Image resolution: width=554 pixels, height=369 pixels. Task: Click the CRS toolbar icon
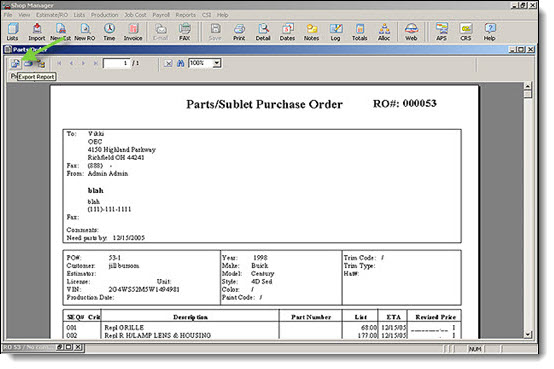[x=466, y=31]
